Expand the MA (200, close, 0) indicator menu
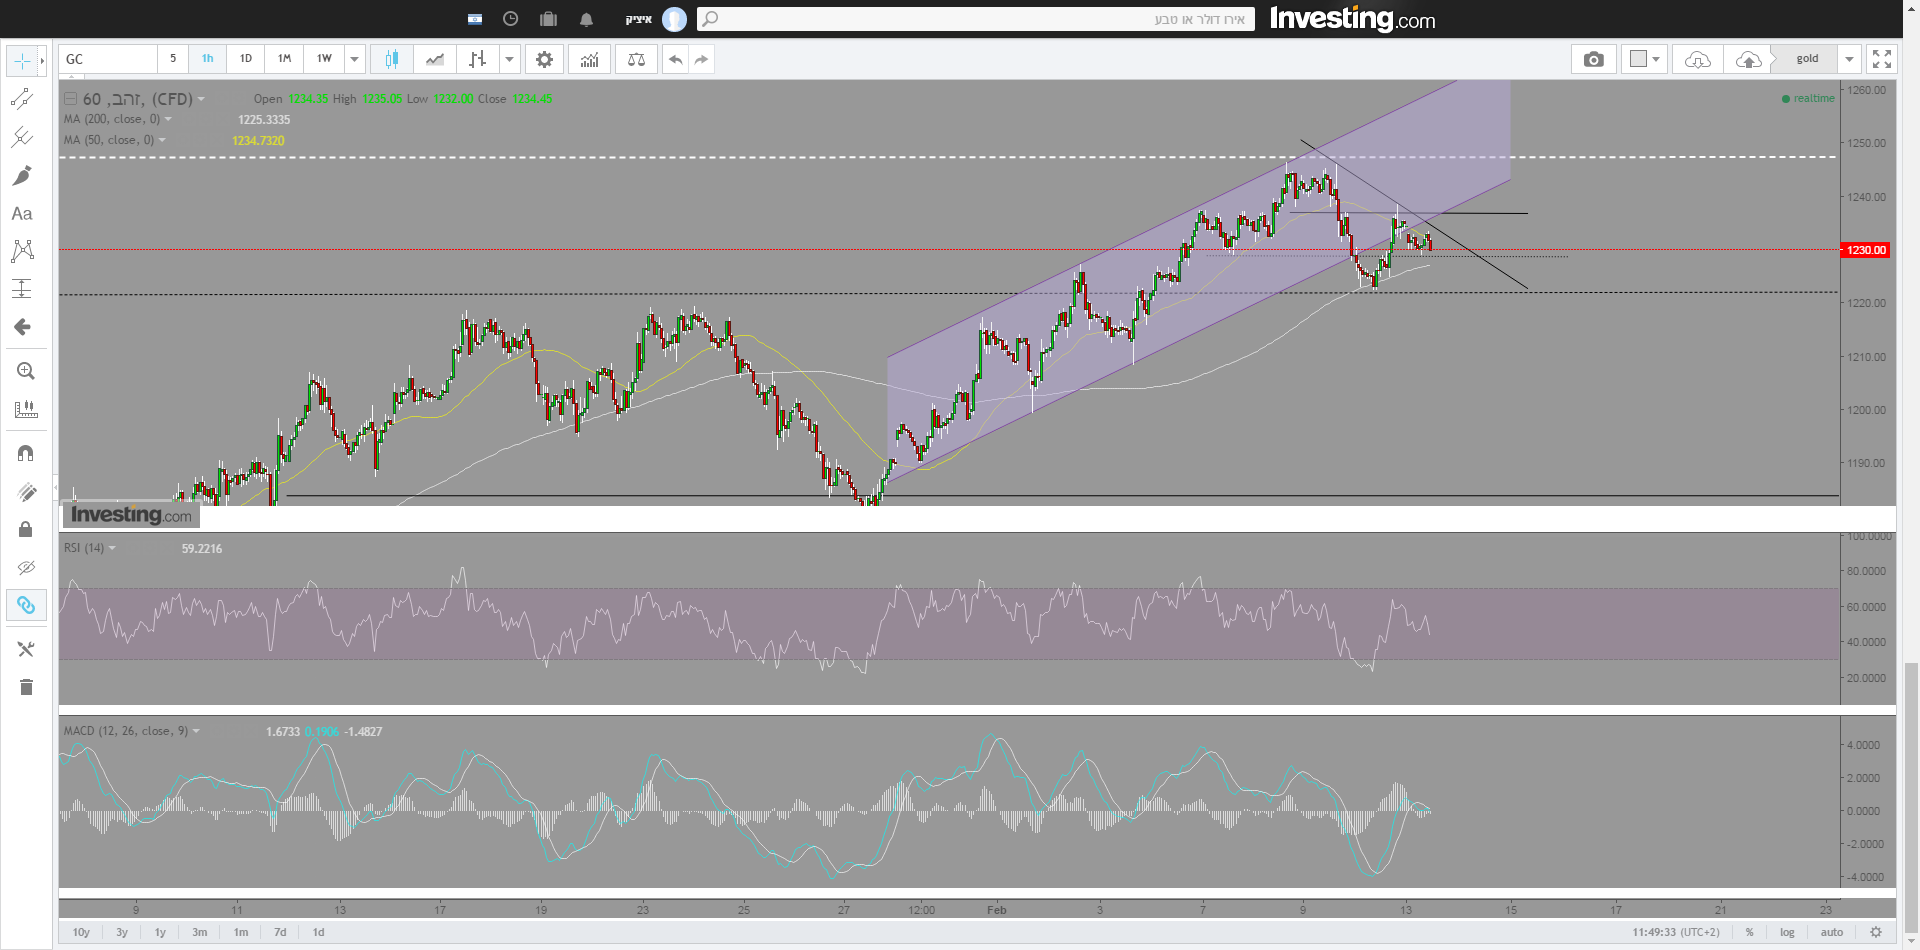1920x950 pixels. pyautogui.click(x=168, y=120)
